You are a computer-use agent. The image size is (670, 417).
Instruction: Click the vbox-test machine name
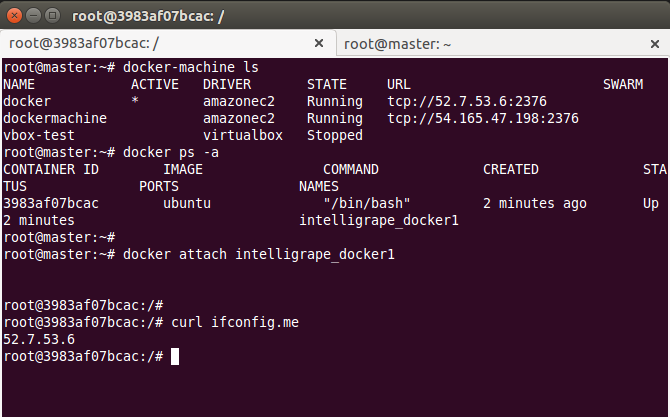pyautogui.click(x=39, y=135)
